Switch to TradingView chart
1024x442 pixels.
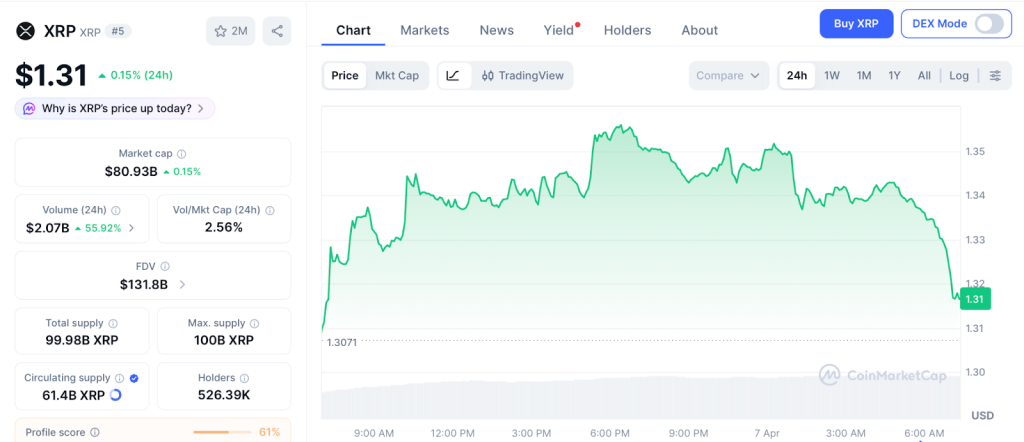[523, 76]
